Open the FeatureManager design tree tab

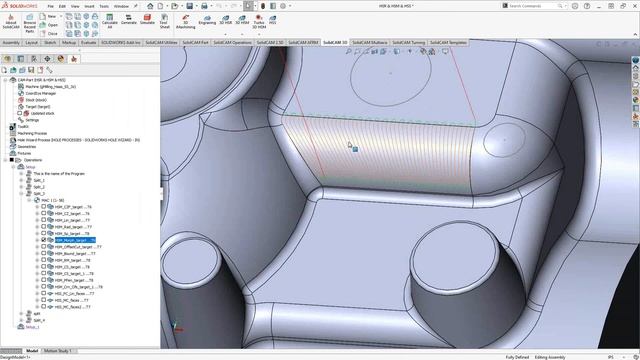click(x=7, y=59)
